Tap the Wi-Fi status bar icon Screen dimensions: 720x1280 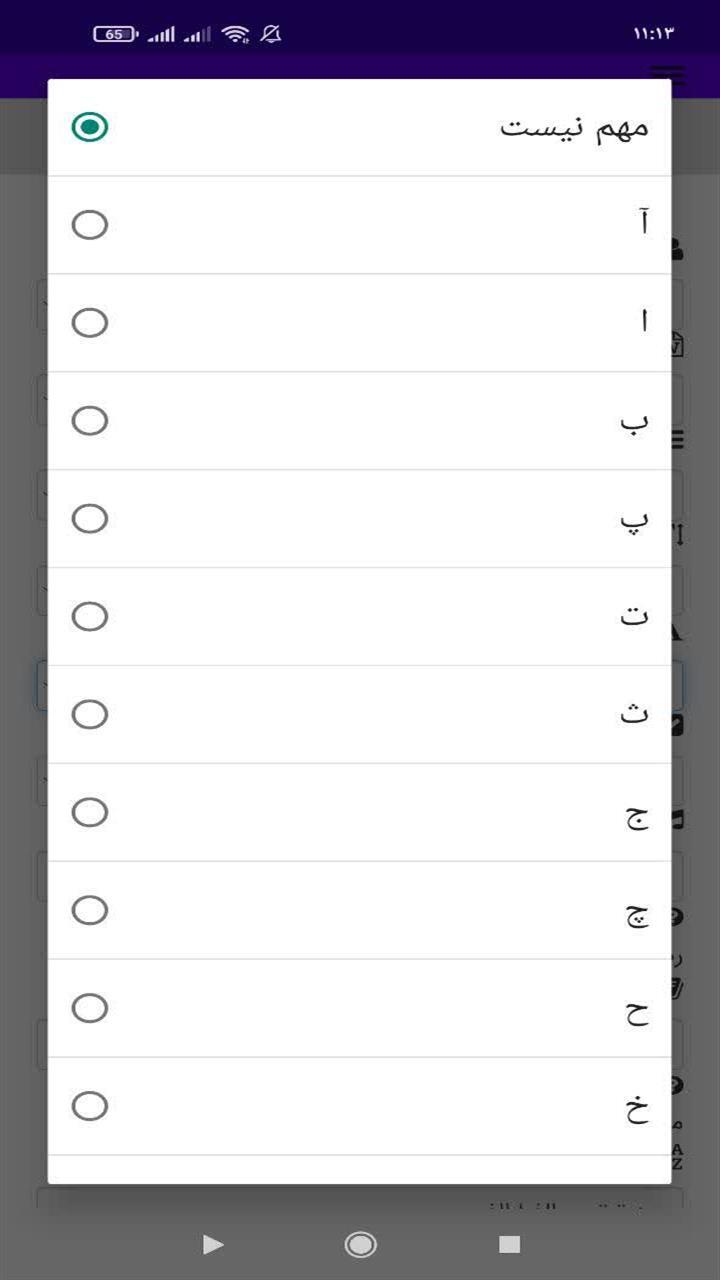pyautogui.click(x=236, y=34)
